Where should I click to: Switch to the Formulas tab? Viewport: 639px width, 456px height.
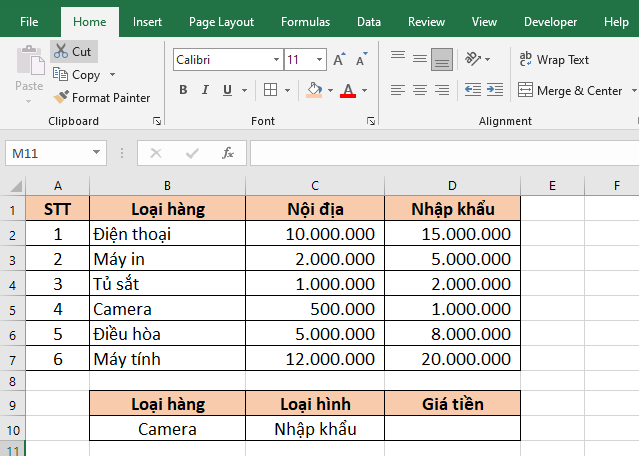coord(305,21)
